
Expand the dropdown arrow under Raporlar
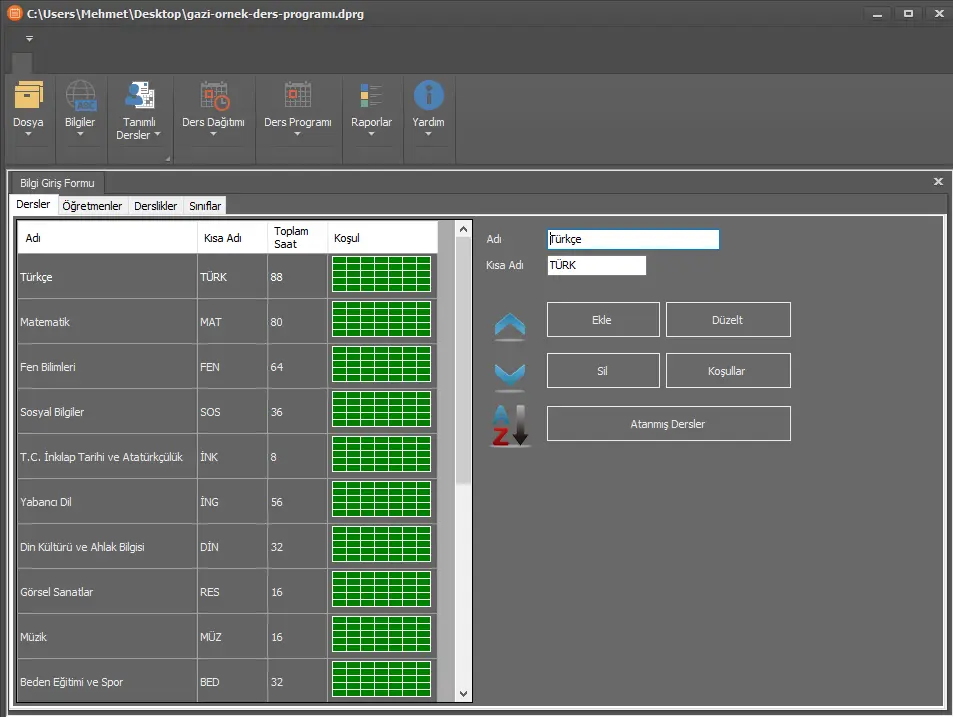371,135
